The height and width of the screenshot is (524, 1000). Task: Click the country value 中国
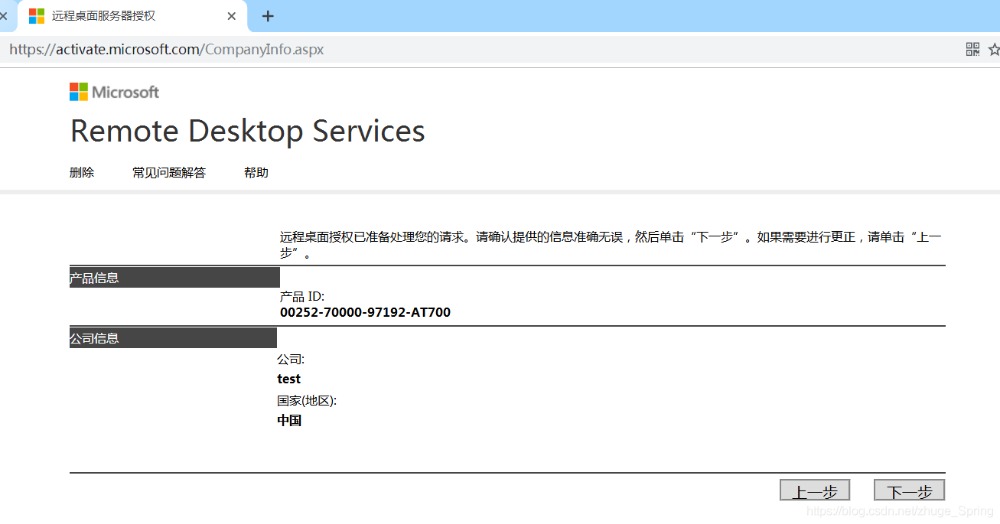pyautogui.click(x=289, y=421)
